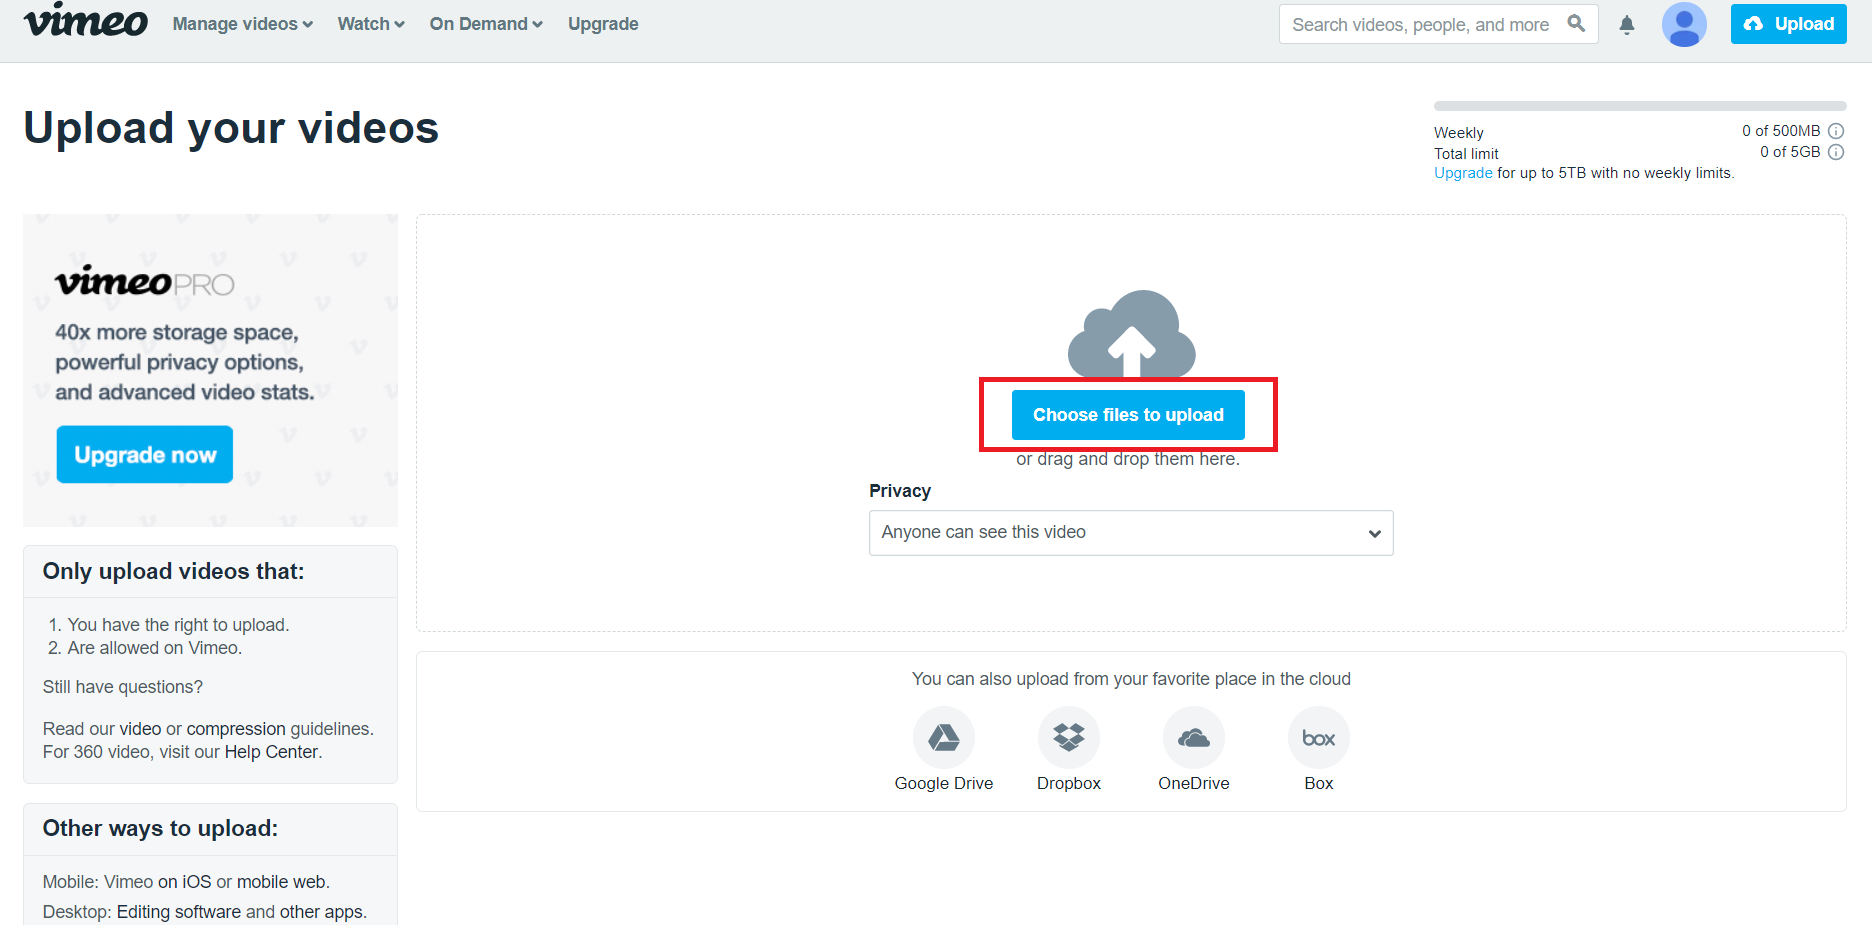Select the Box icon
1872x925 pixels.
point(1319,738)
